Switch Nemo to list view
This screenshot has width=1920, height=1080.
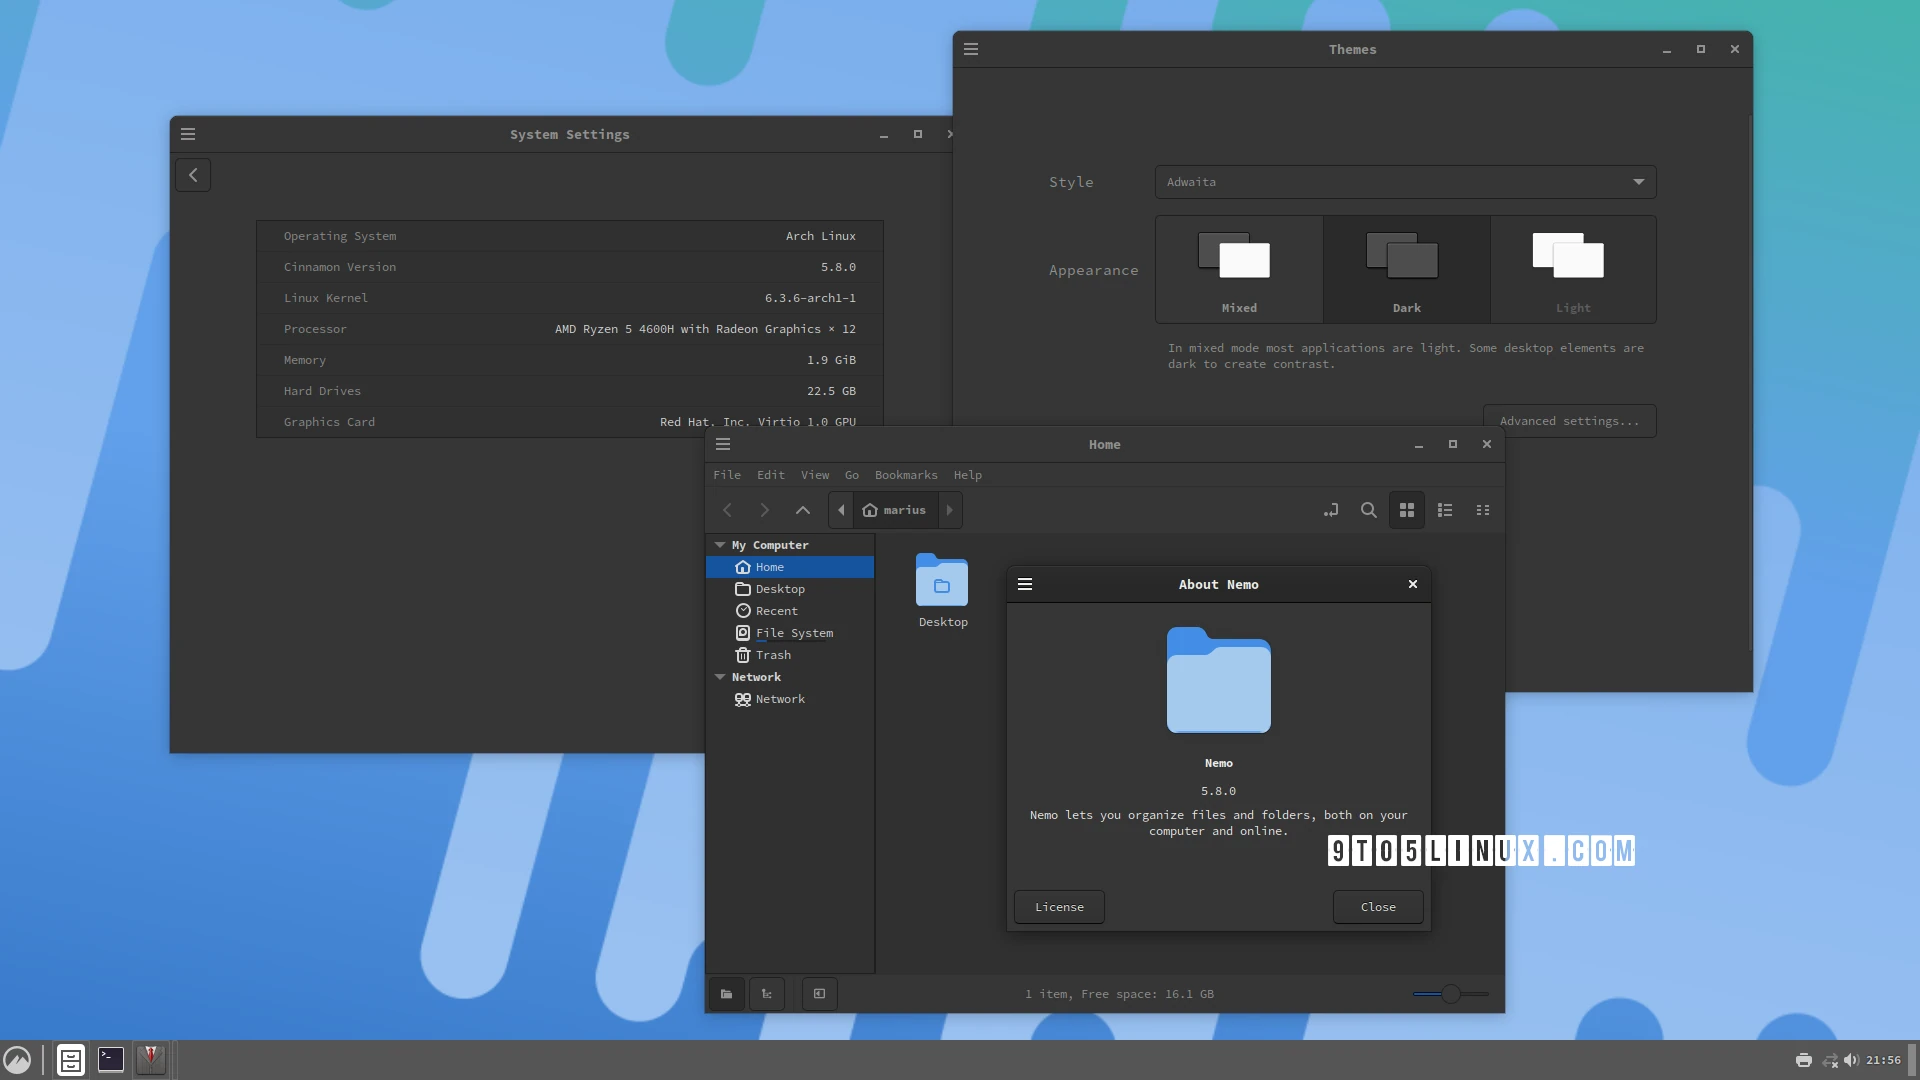coord(1444,510)
